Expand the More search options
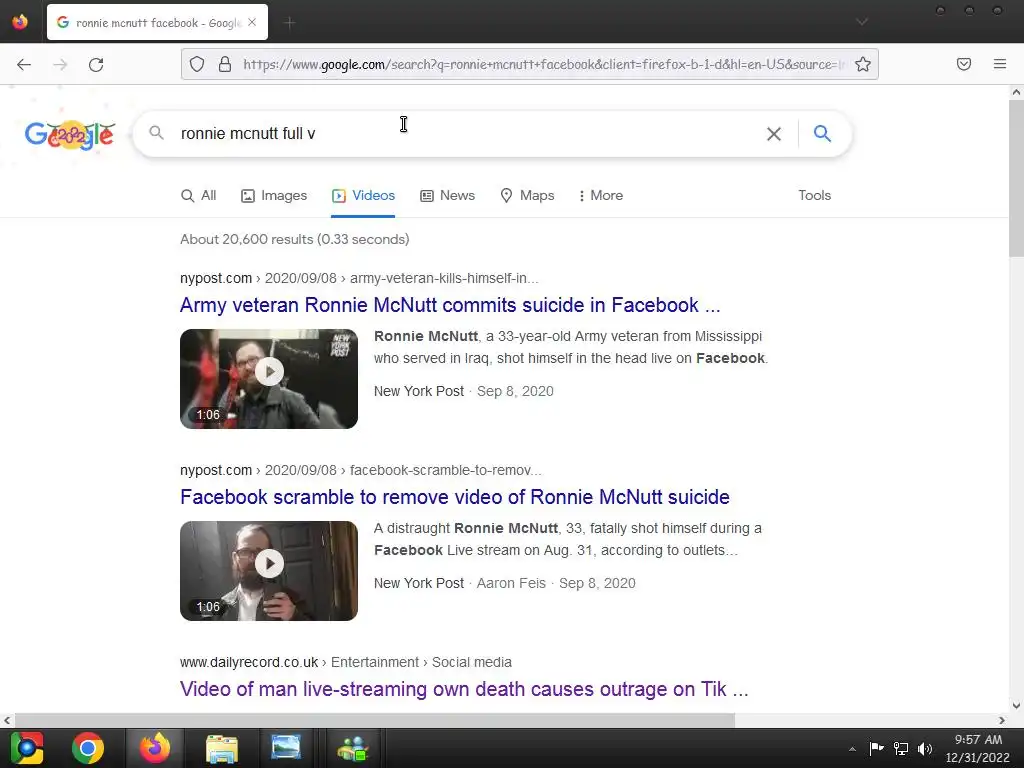This screenshot has height=768, width=1024. 601,195
